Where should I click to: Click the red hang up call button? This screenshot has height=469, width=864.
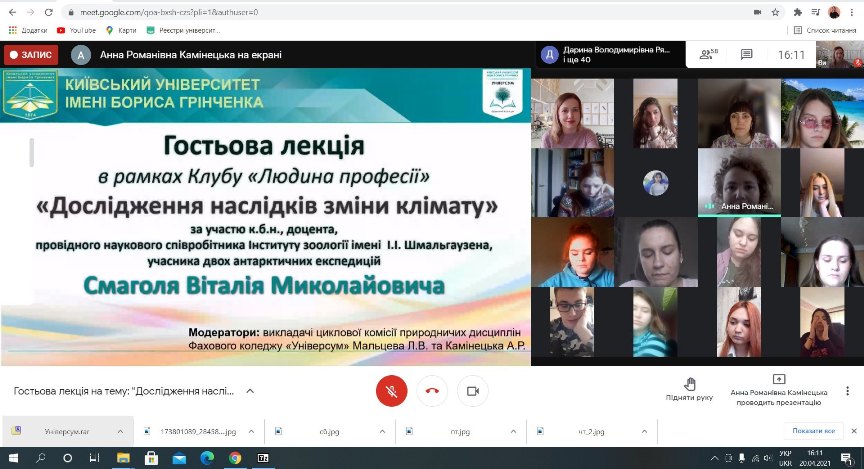(x=433, y=391)
